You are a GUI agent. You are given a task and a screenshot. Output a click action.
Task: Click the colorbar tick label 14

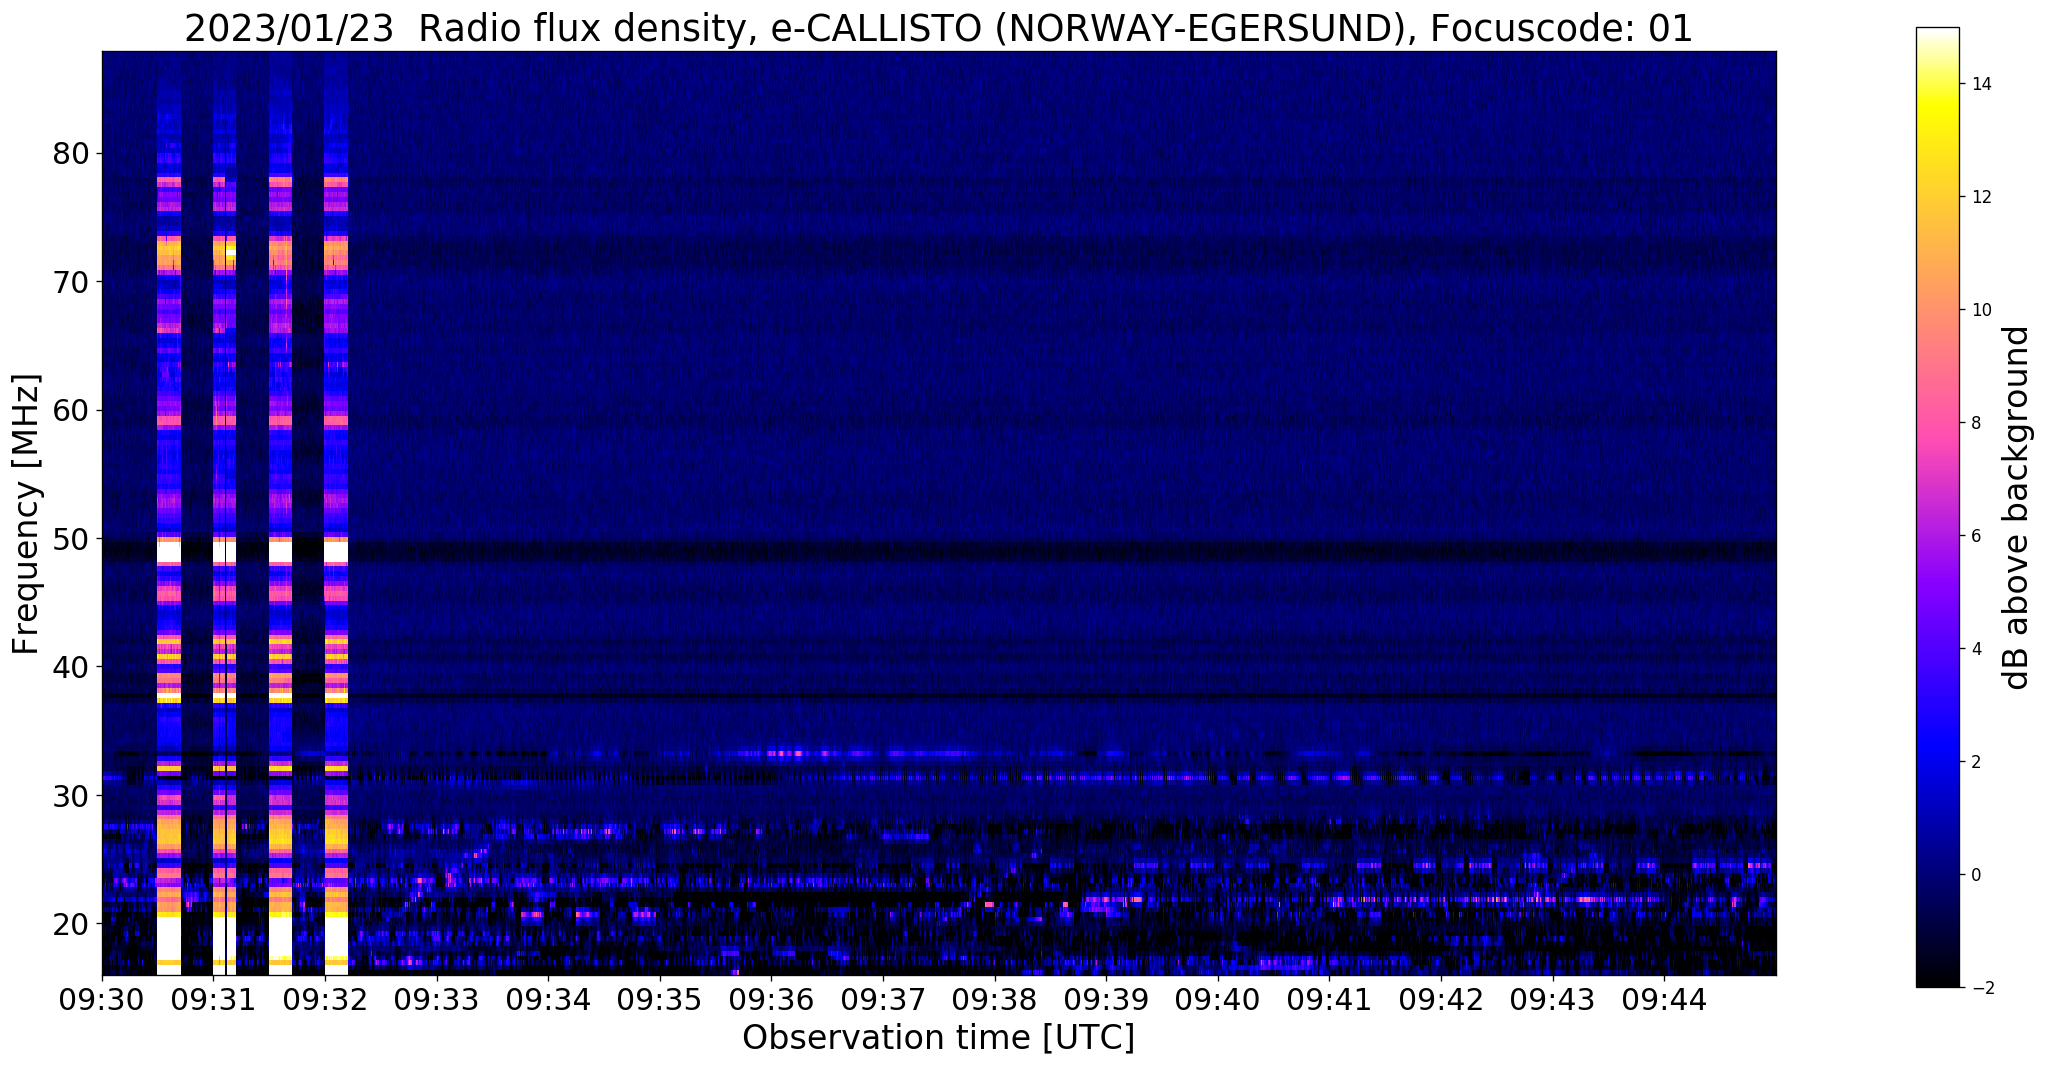click(x=1980, y=84)
